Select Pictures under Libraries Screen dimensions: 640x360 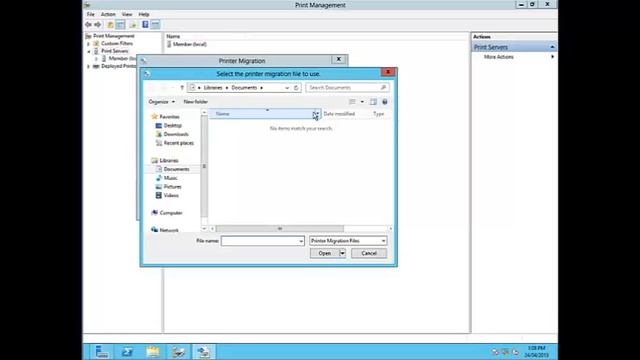tap(172, 187)
